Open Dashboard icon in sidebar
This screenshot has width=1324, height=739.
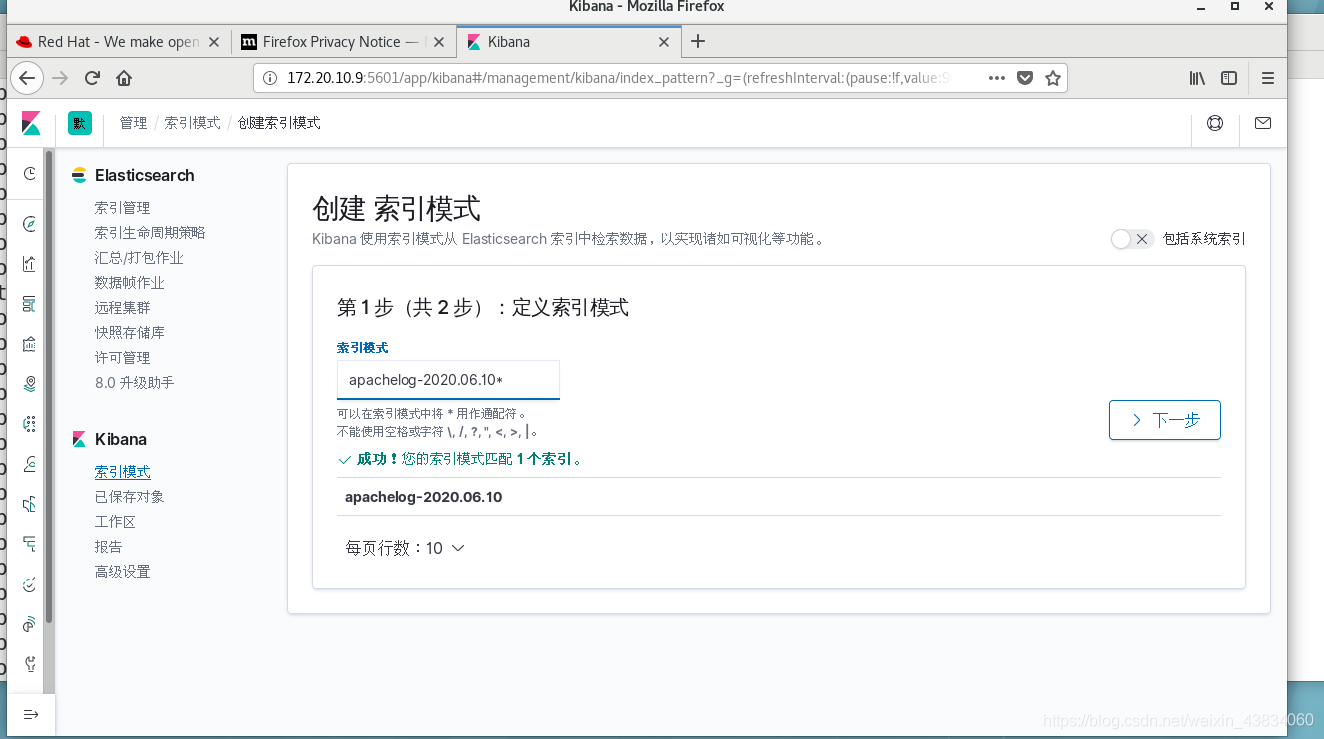(30, 304)
